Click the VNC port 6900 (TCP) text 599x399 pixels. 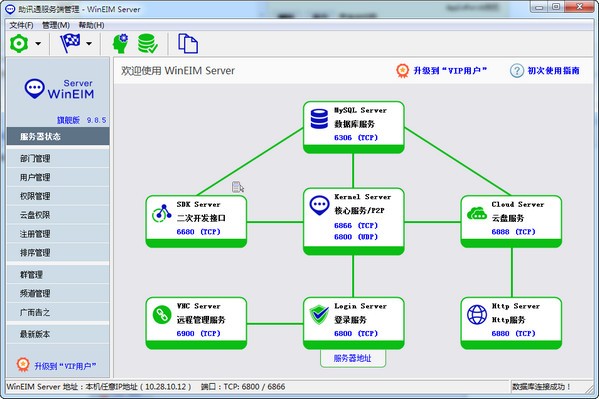tap(198, 333)
